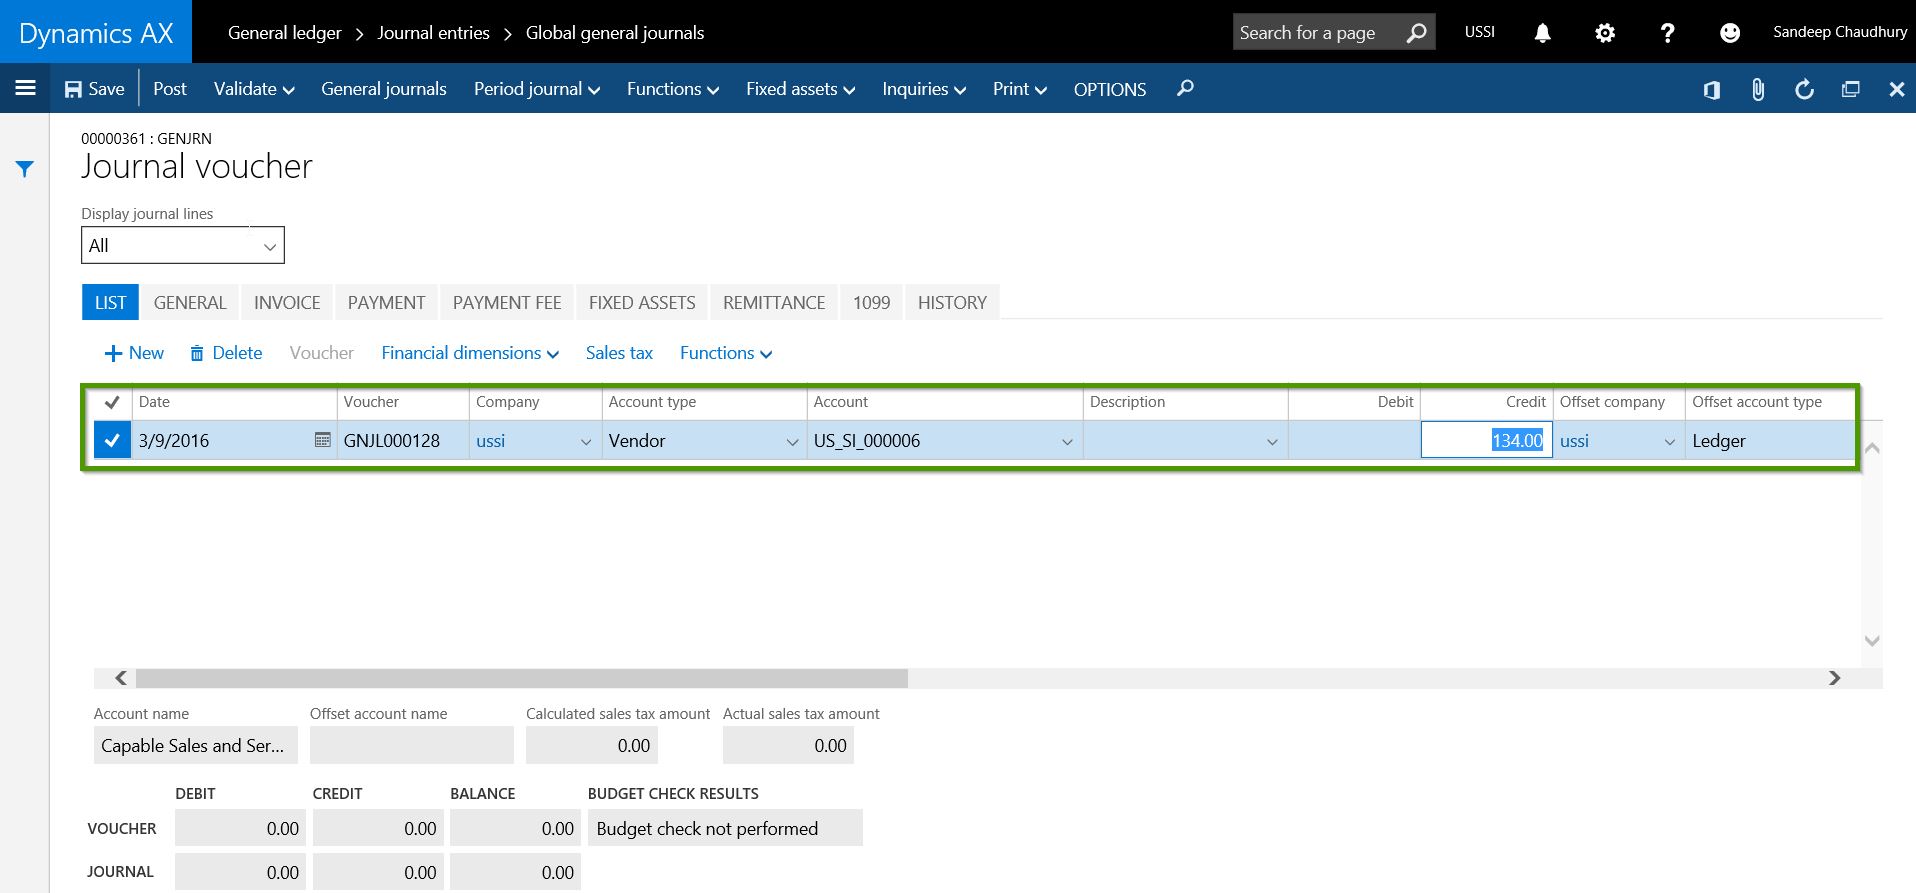The height and width of the screenshot is (893, 1916).
Task: Click the filter funnel icon
Action: (x=25, y=169)
